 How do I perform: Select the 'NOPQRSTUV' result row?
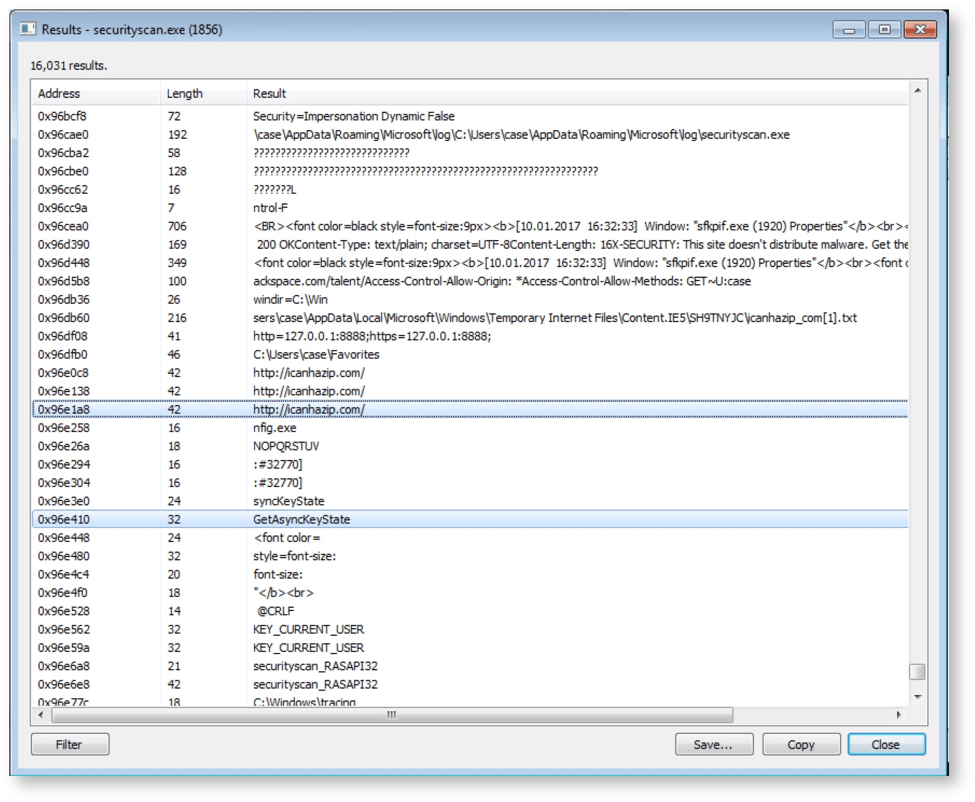(470, 446)
